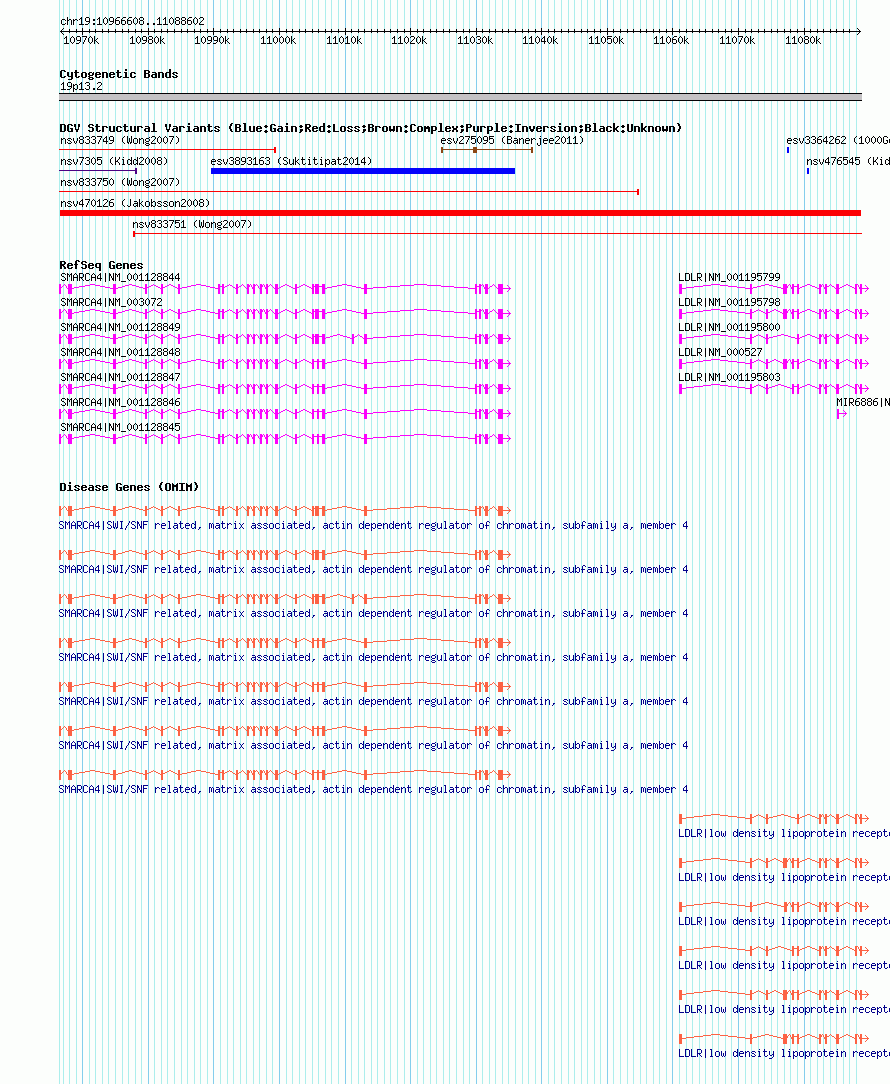The image size is (890, 1084).
Task: Click the 11040k ruler tick label
Action: (540, 41)
